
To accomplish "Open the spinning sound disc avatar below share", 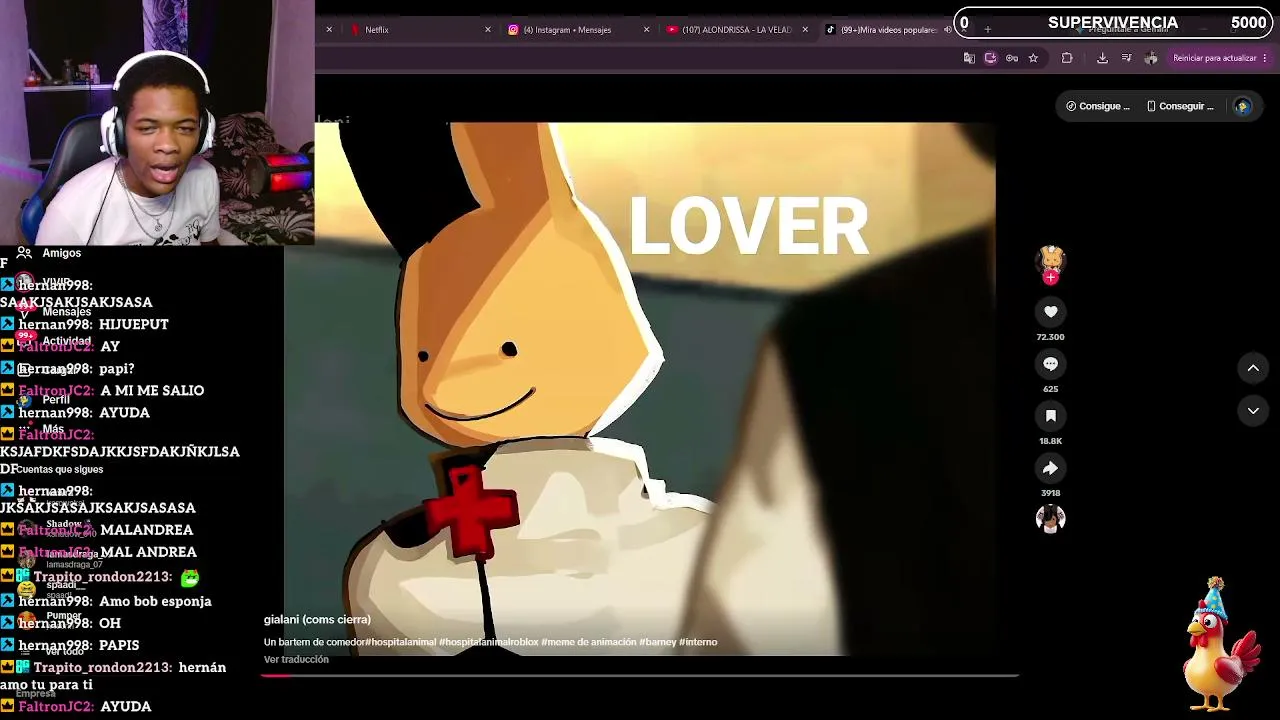I will pyautogui.click(x=1050, y=518).
